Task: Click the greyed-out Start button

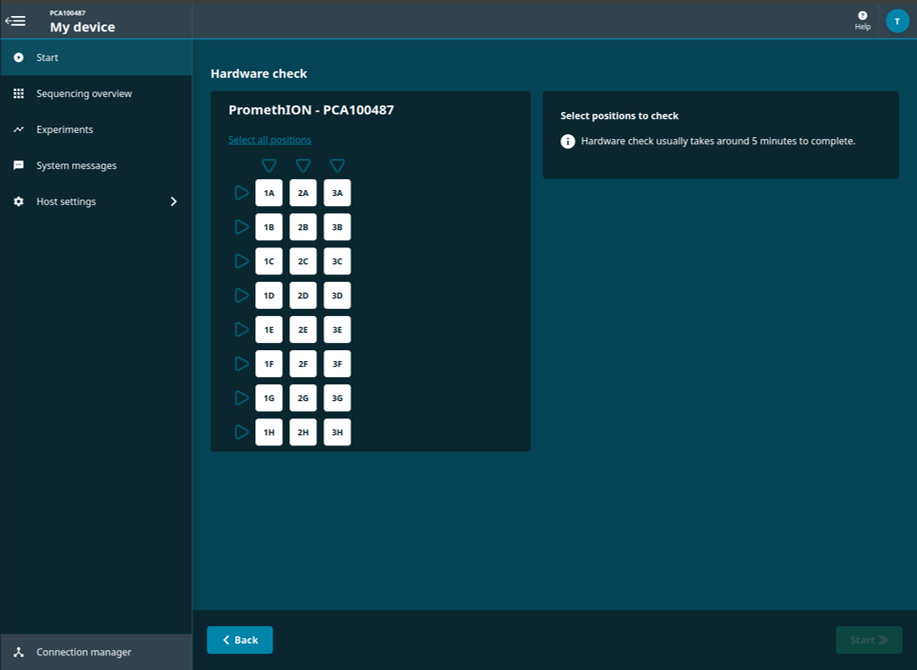Action: click(869, 640)
